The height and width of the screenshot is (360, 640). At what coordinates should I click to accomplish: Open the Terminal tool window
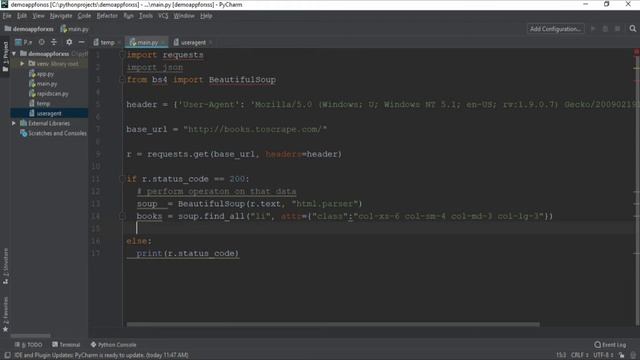coord(66,344)
